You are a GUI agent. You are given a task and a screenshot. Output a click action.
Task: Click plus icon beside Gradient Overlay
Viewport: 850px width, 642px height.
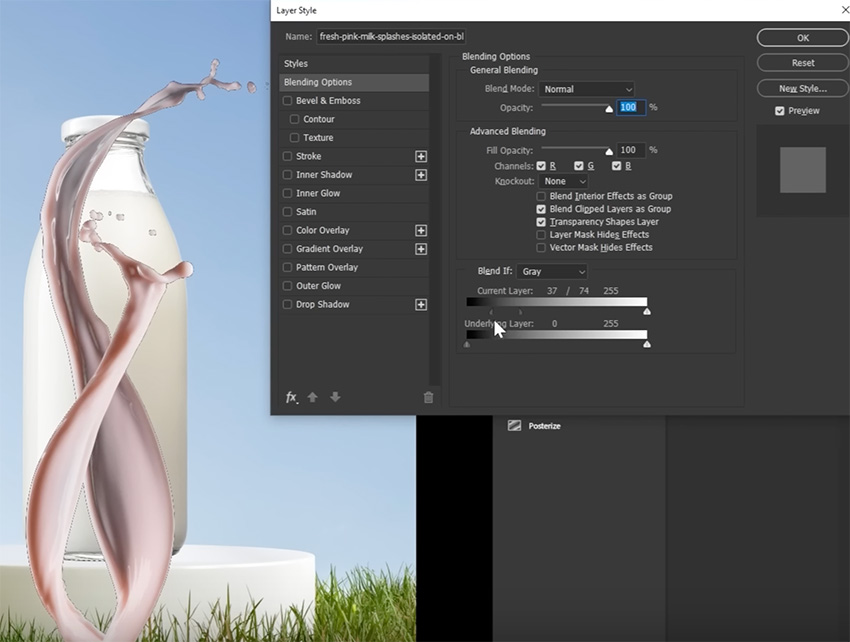[421, 249]
